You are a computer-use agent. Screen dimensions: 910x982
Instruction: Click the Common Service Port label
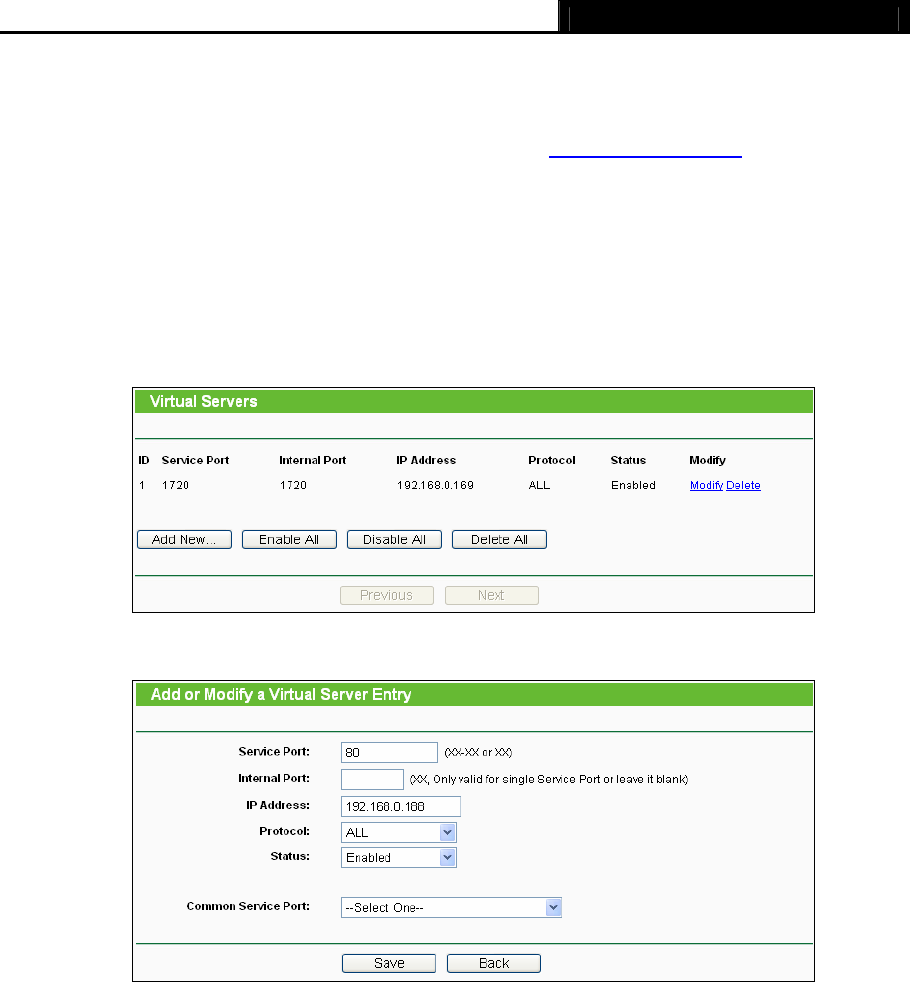[248, 906]
